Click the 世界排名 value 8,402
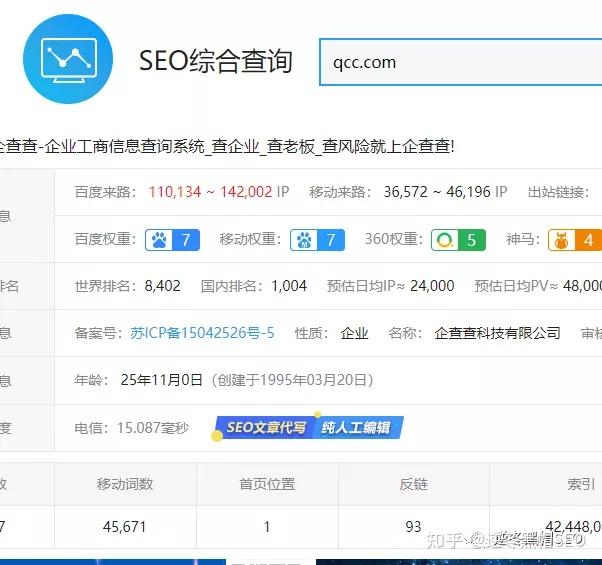This screenshot has width=602, height=565. click(x=162, y=286)
